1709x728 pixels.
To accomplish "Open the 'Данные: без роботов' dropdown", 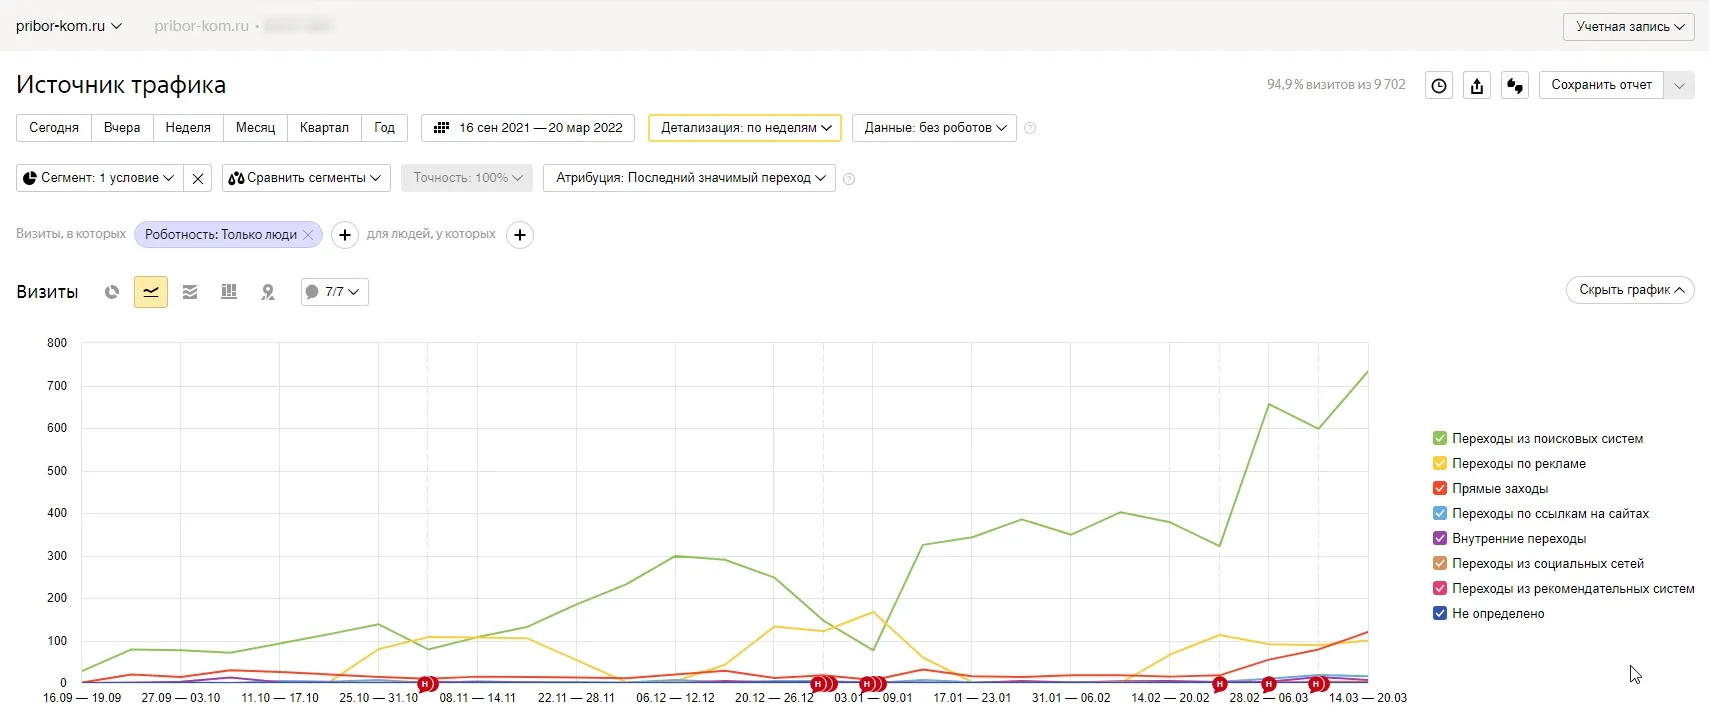I will [x=934, y=128].
